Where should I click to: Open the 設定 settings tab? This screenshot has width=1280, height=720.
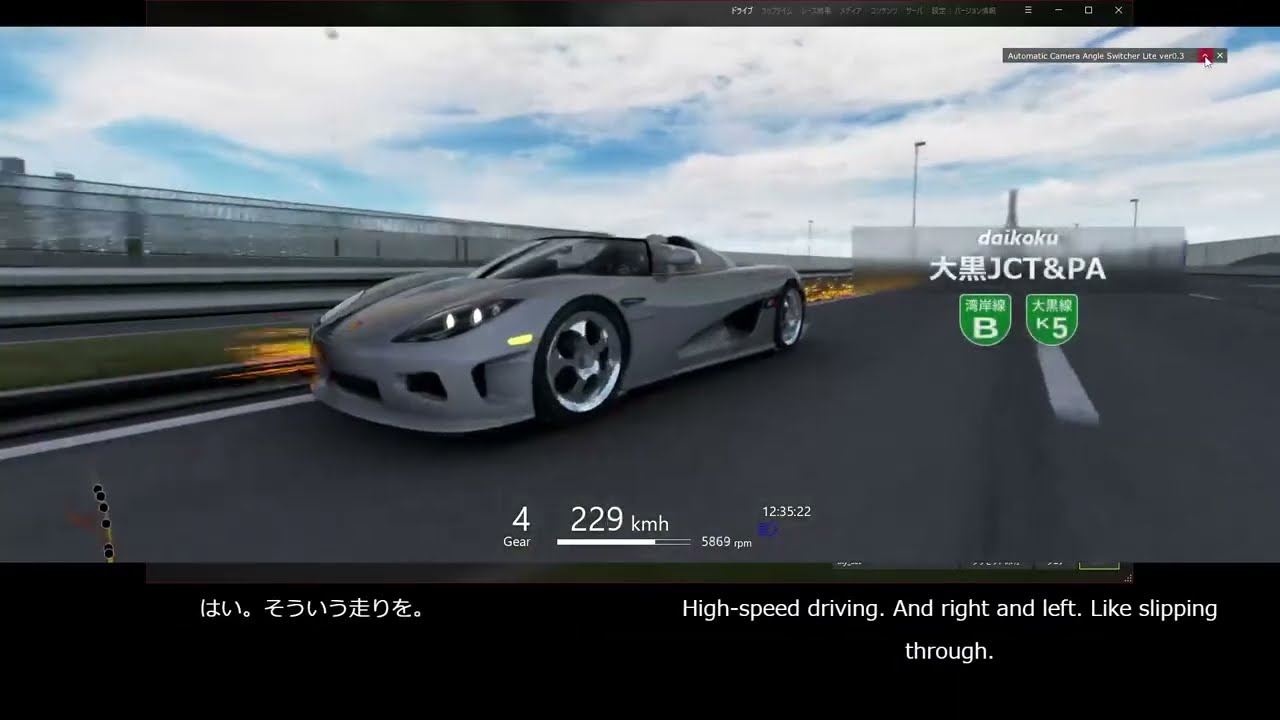(938, 10)
